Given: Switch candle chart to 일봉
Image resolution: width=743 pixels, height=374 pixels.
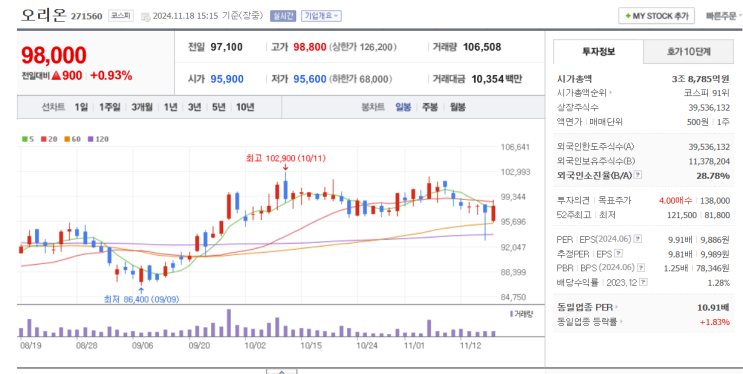Looking at the screenshot, I should (403, 107).
